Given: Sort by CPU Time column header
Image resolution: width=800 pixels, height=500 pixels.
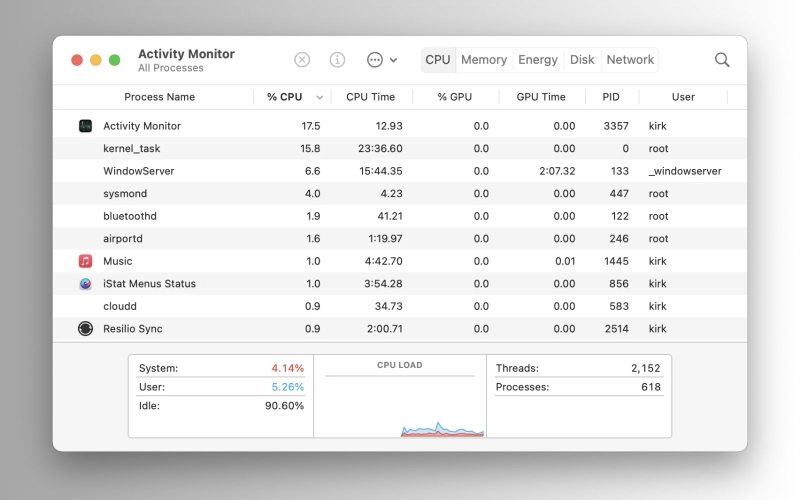Looking at the screenshot, I should pyautogui.click(x=370, y=97).
